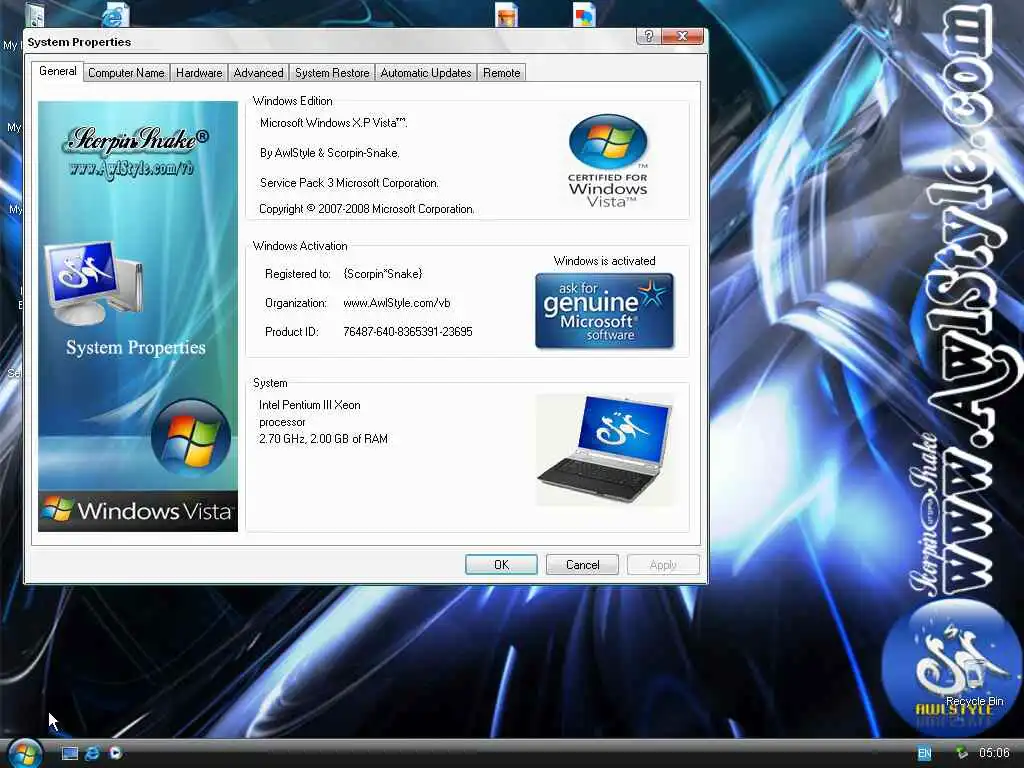The height and width of the screenshot is (768, 1024).
Task: Click the greyed-out Apply button
Action: pyautogui.click(x=663, y=564)
